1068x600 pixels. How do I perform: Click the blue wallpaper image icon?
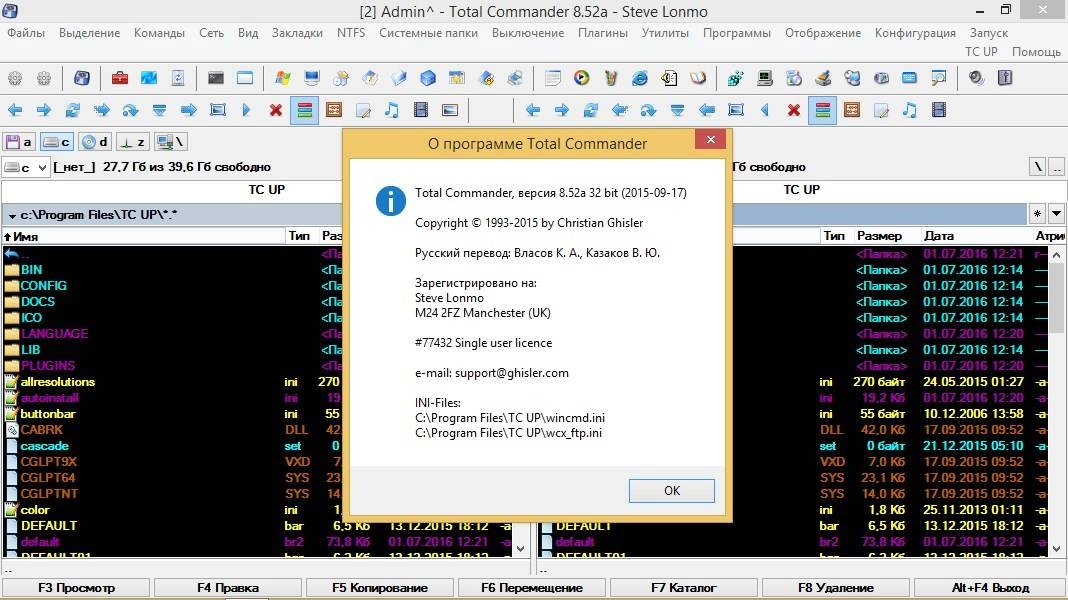(x=148, y=78)
